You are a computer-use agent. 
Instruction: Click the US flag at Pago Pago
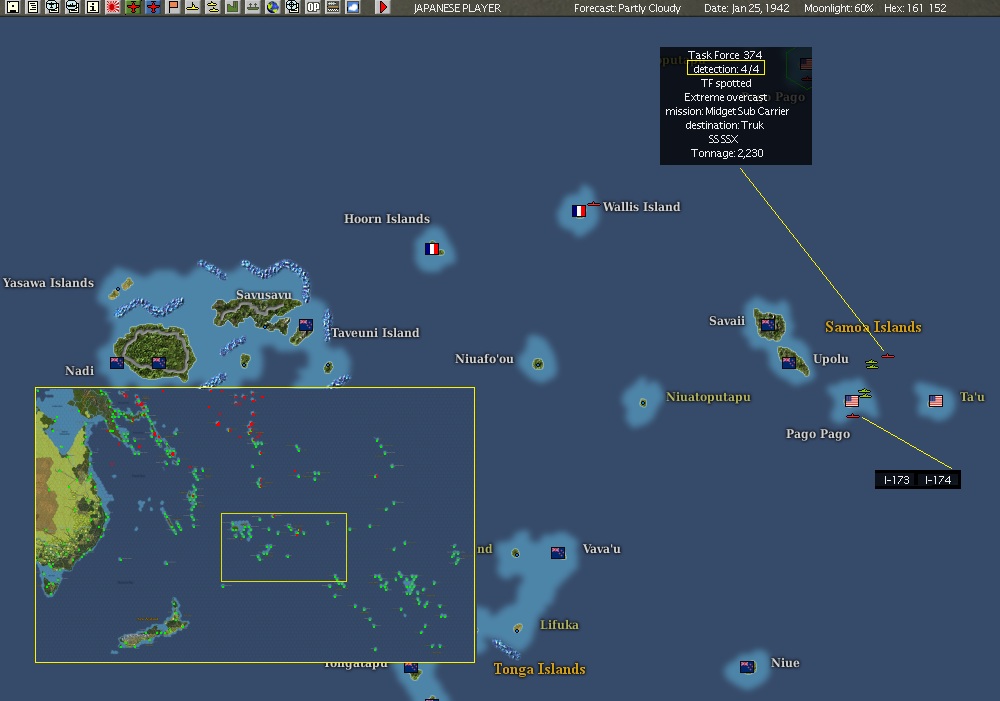click(x=852, y=401)
